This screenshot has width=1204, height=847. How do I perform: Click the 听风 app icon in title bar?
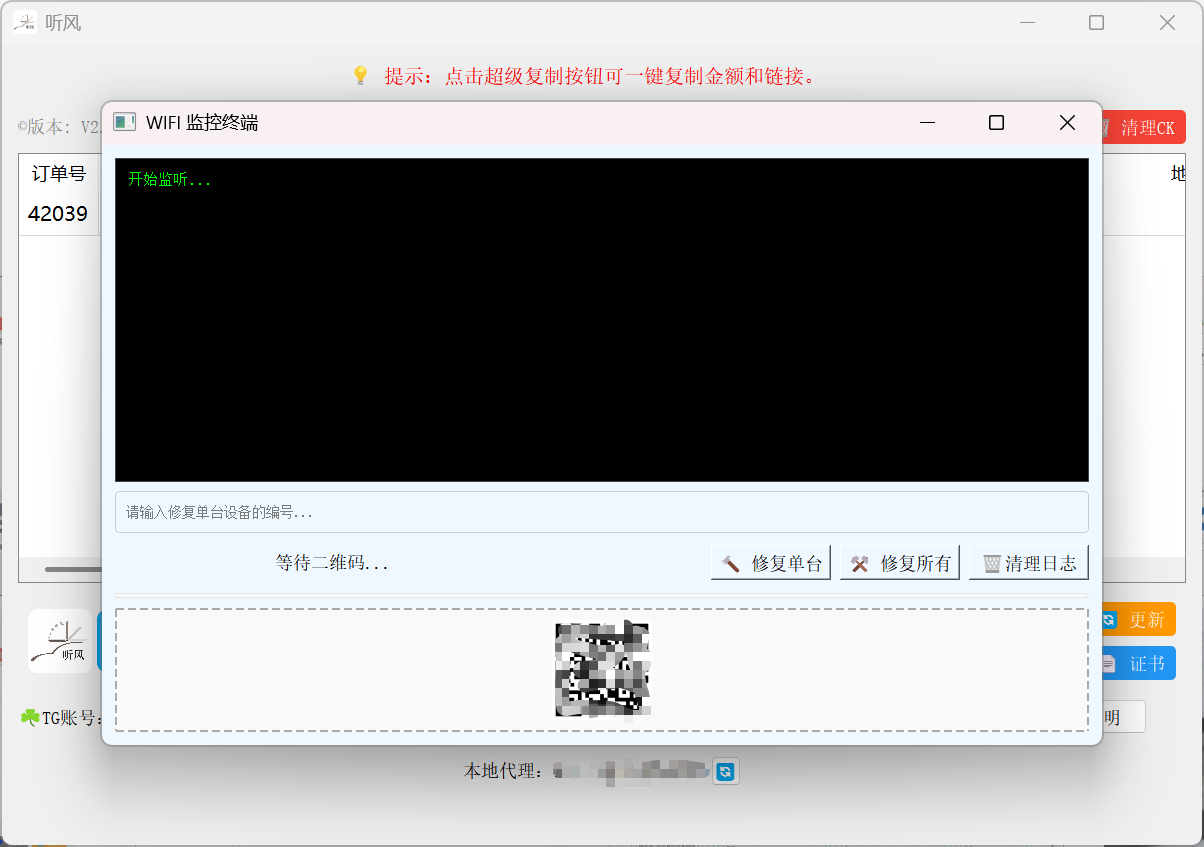tap(25, 22)
